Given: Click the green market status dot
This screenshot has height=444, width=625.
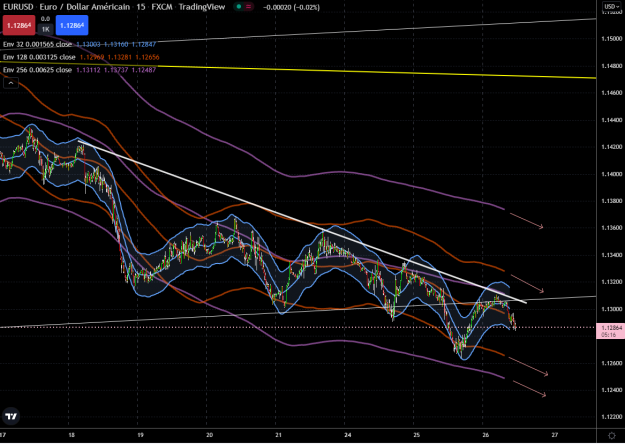Looking at the screenshot, I should pyautogui.click(x=239, y=7).
